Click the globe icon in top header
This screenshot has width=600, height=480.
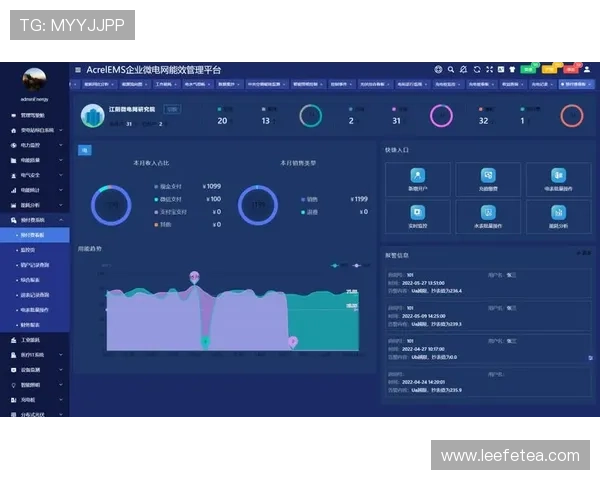[438, 70]
